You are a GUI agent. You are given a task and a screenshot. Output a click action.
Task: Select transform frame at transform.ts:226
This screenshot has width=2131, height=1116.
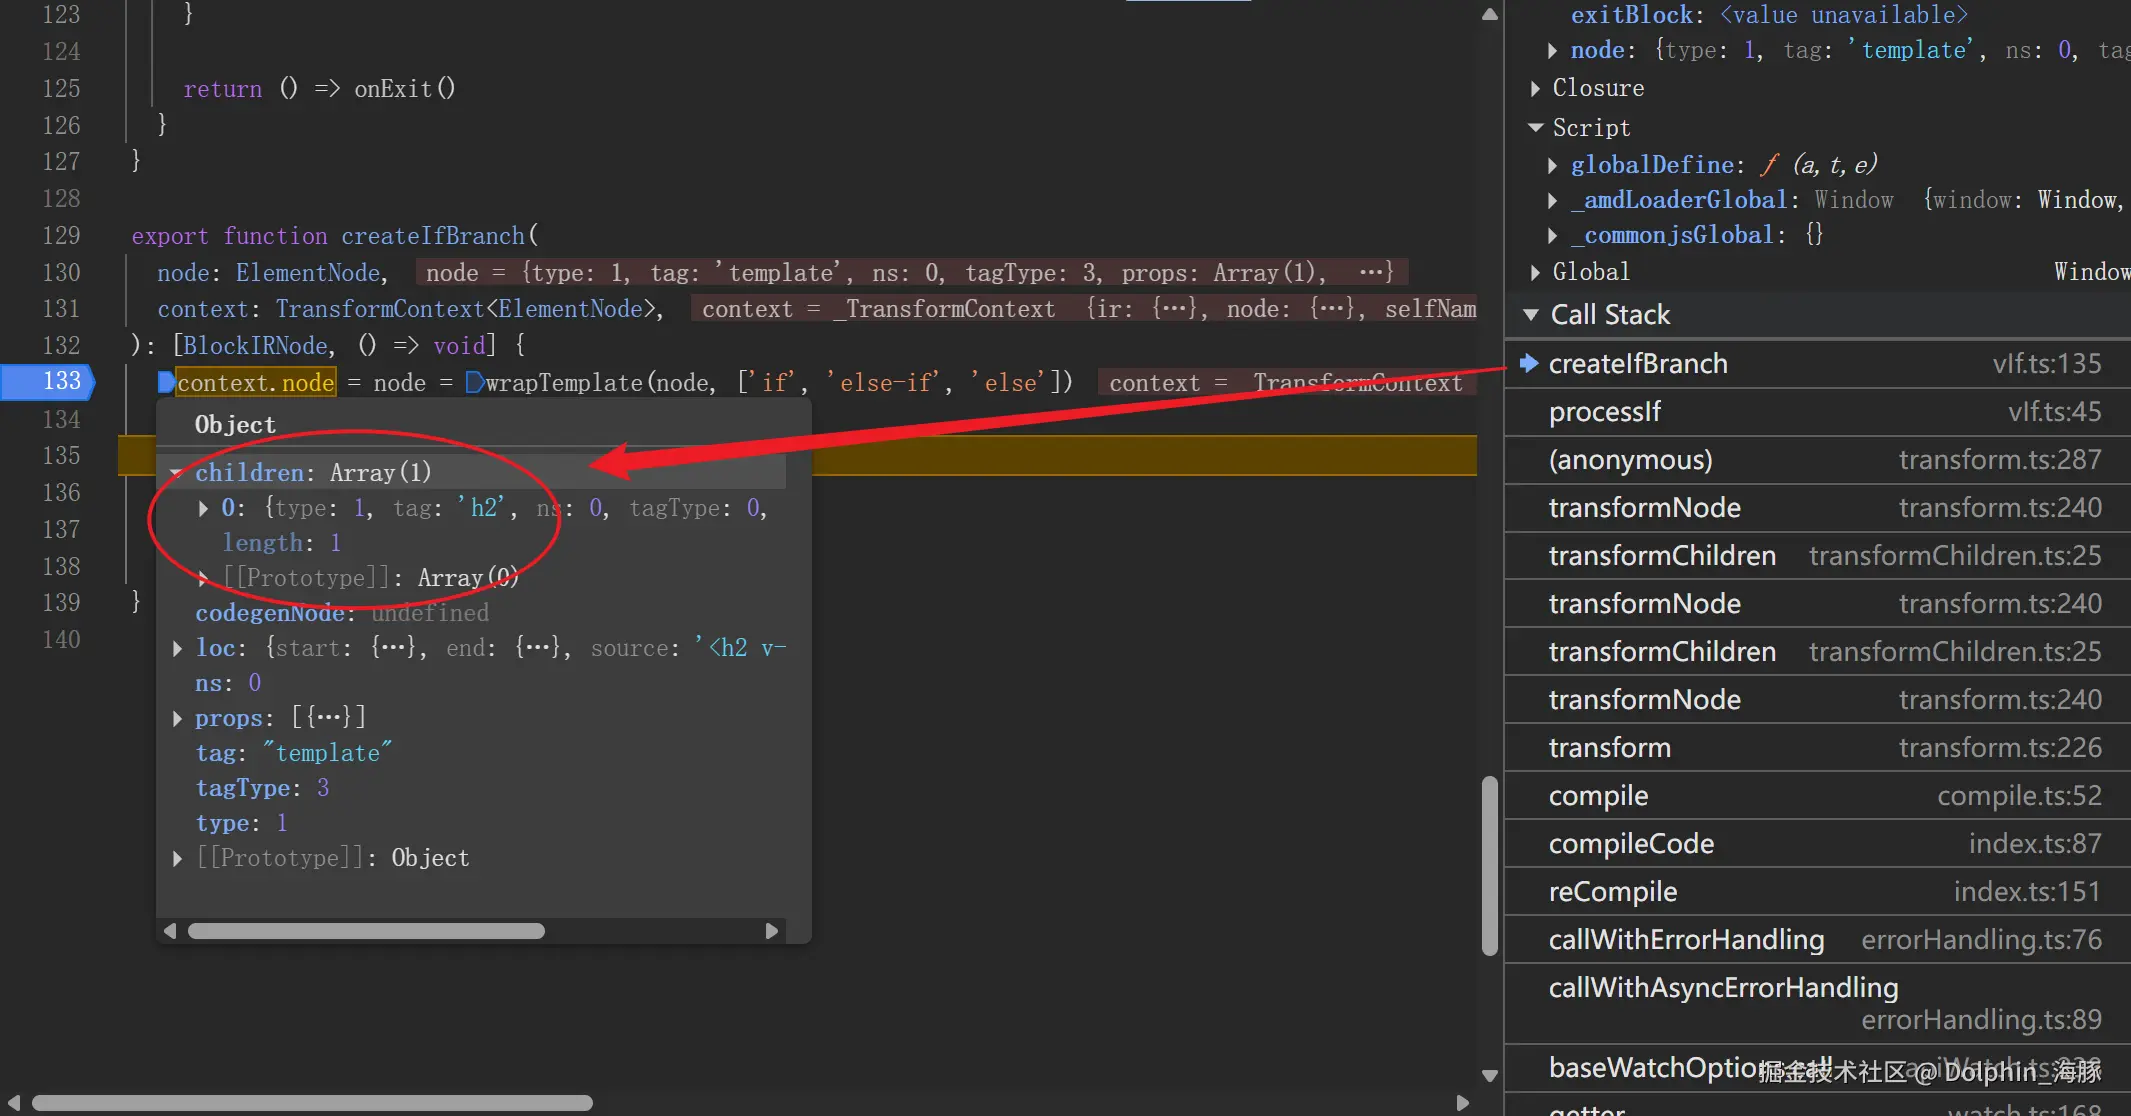pos(1817,748)
